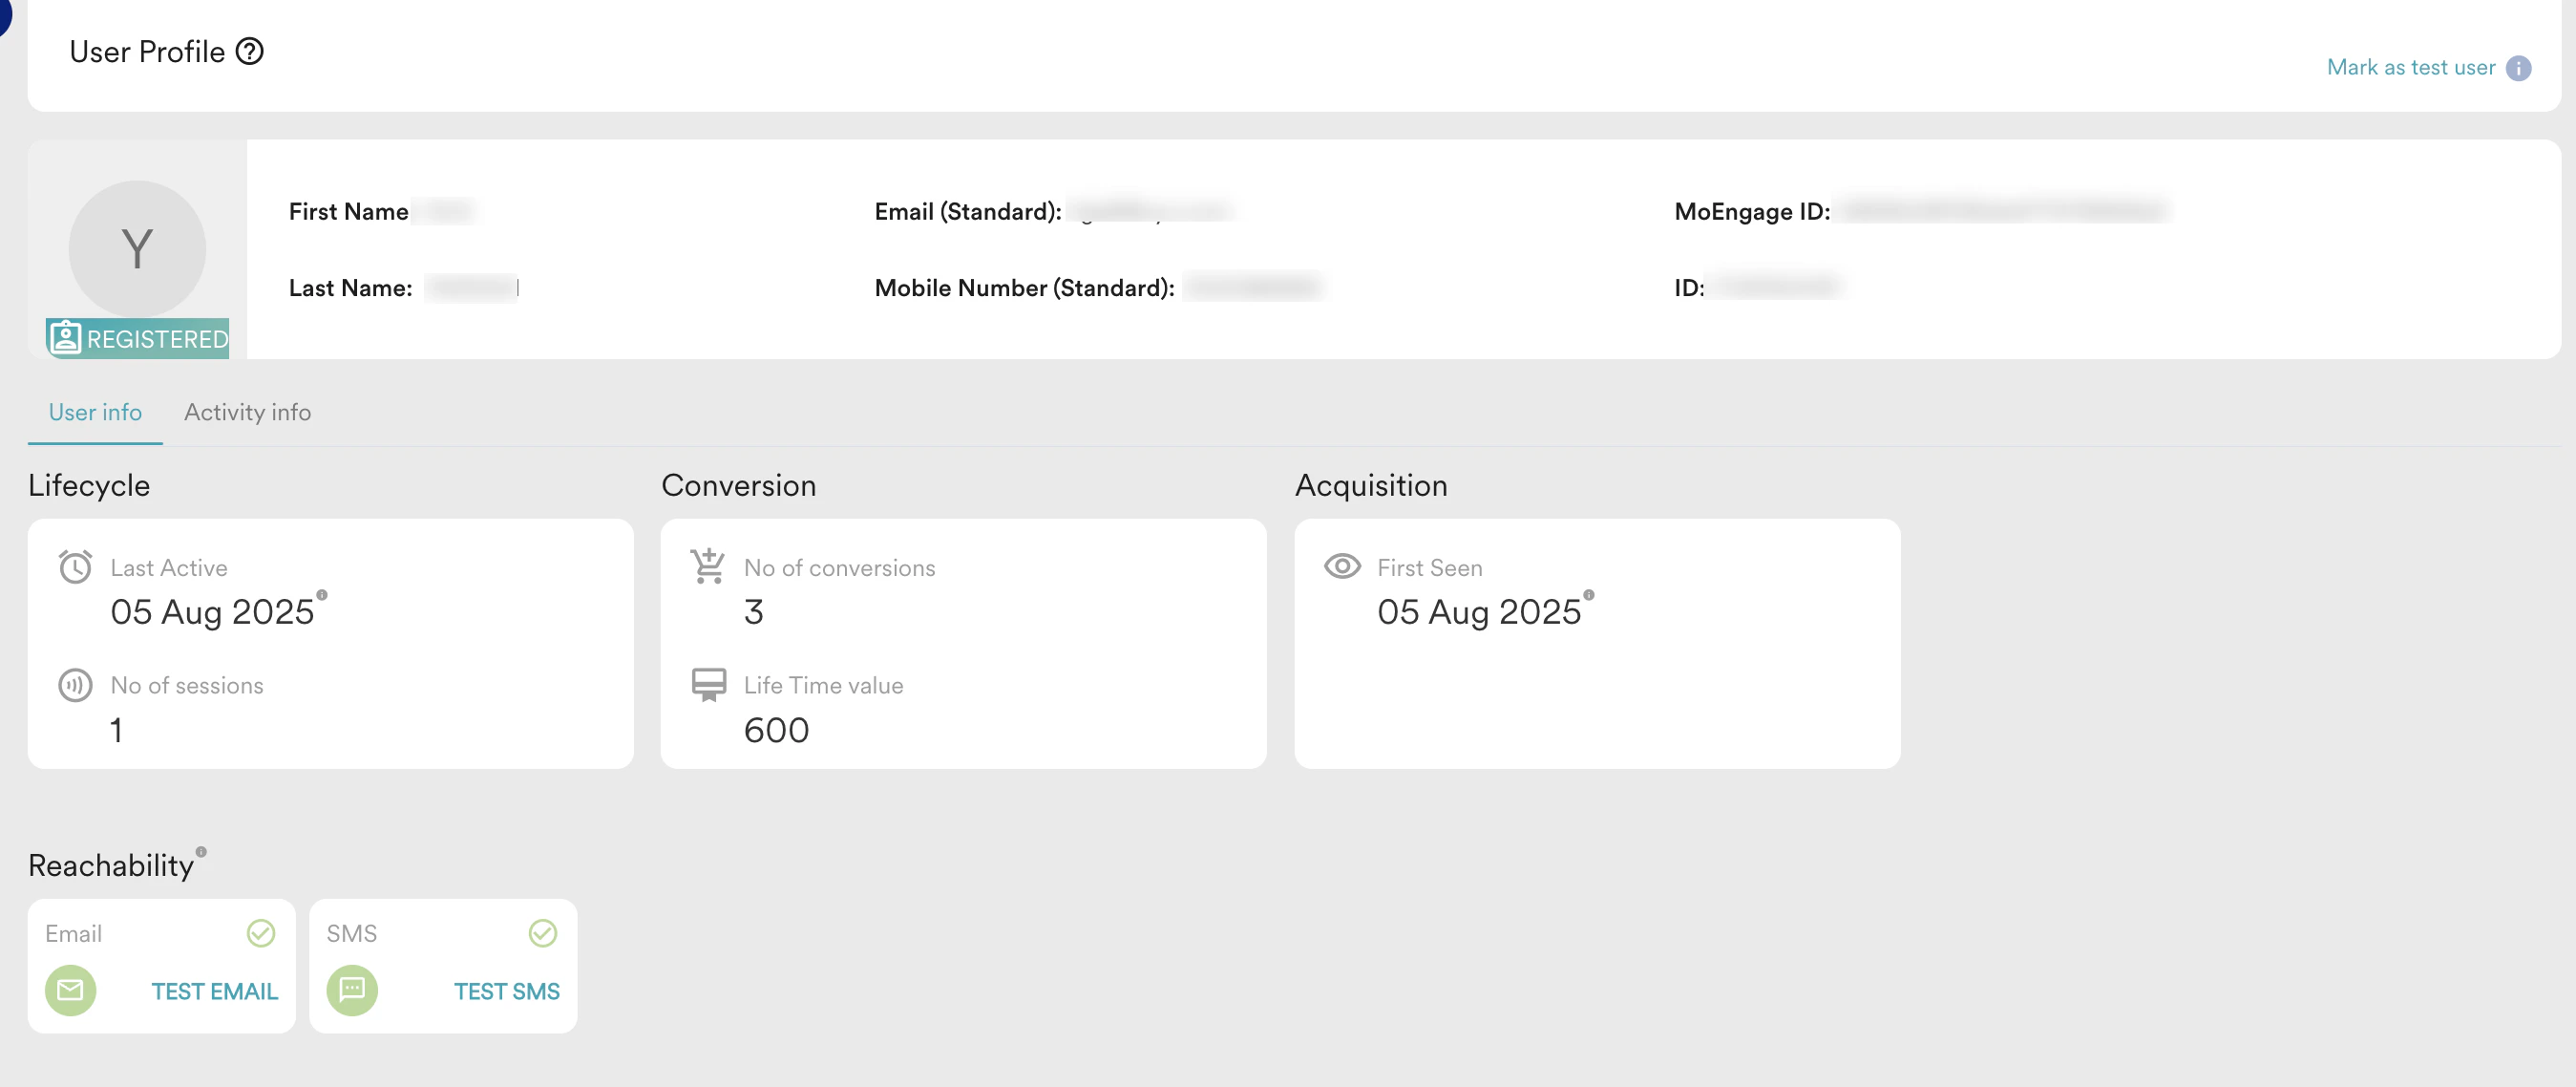Select the User info tab
Image resolution: width=2576 pixels, height=1087 pixels.
coord(95,412)
